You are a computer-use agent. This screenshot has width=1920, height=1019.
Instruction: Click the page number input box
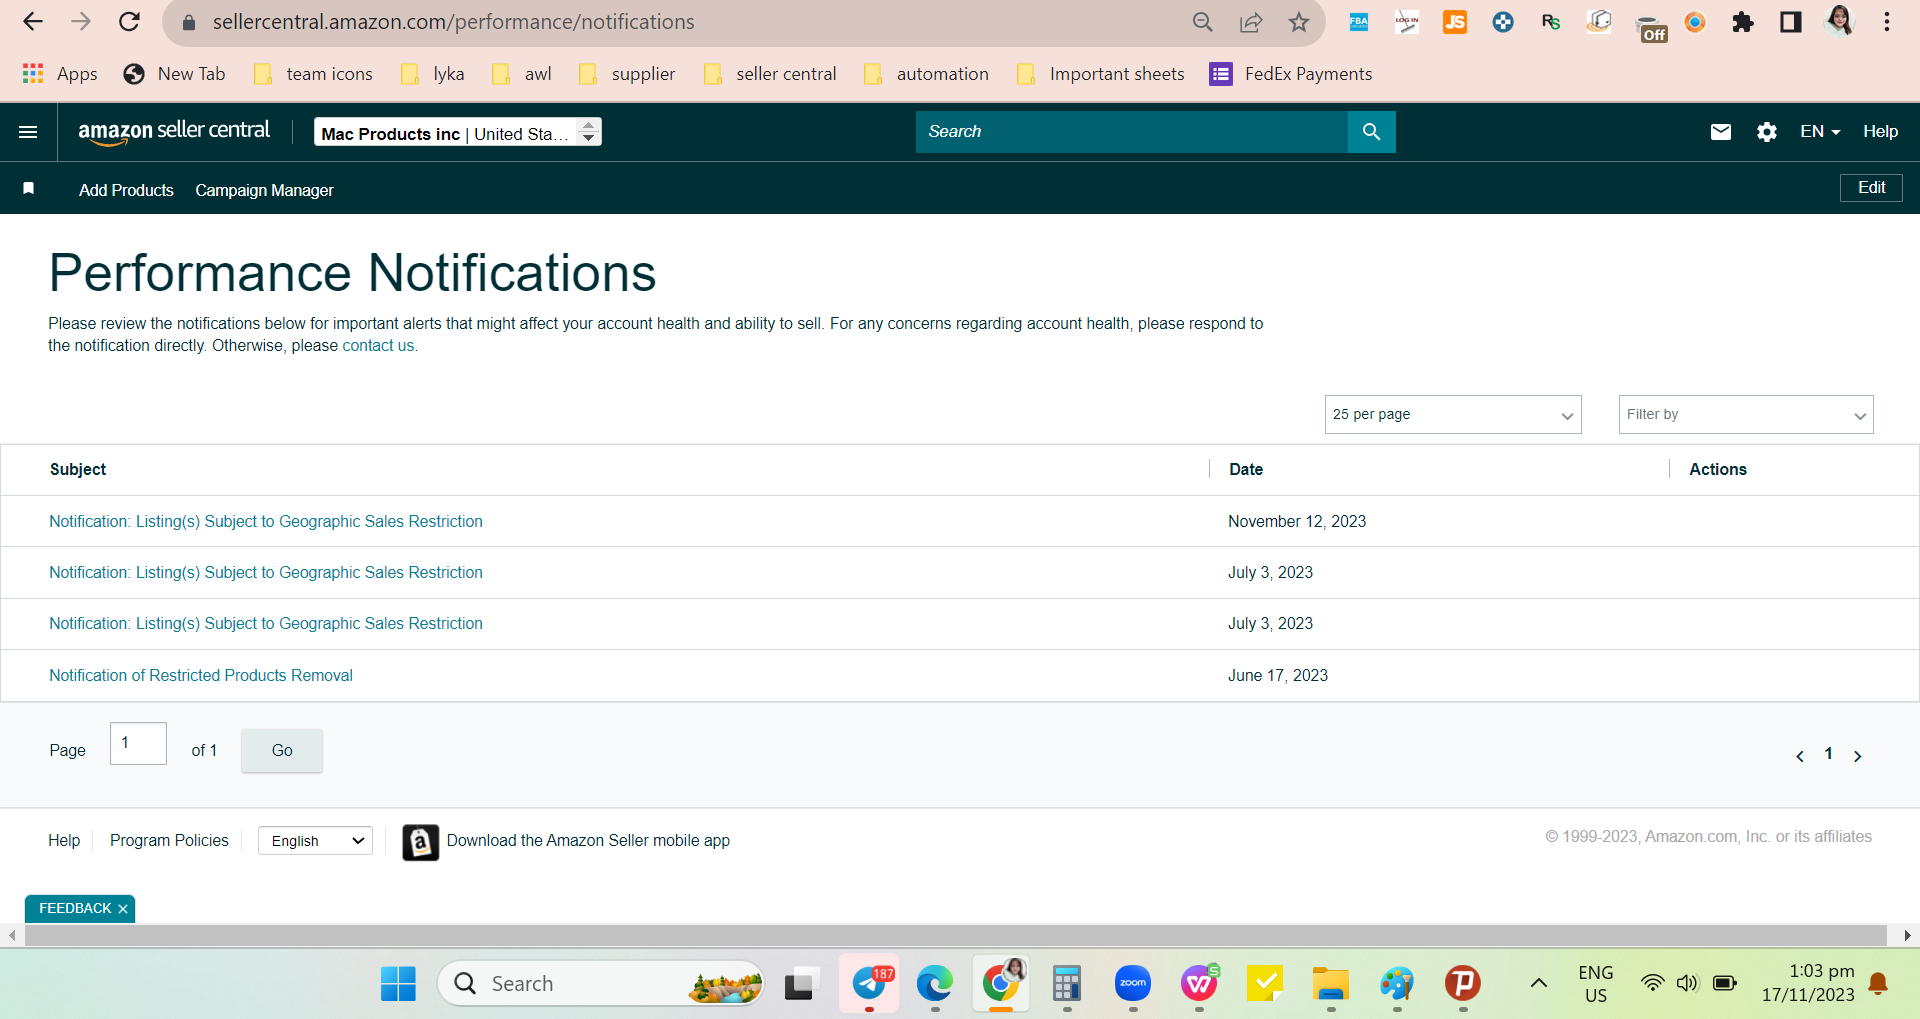138,744
